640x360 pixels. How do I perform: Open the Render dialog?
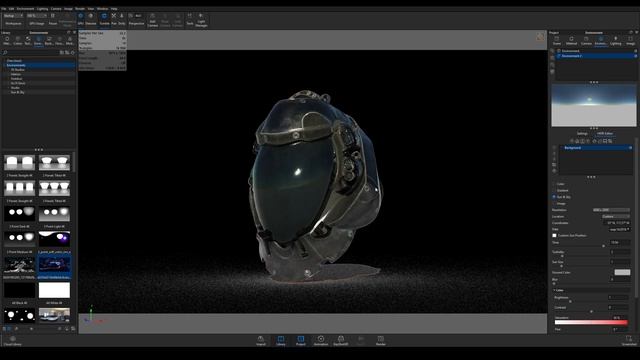[381, 340]
